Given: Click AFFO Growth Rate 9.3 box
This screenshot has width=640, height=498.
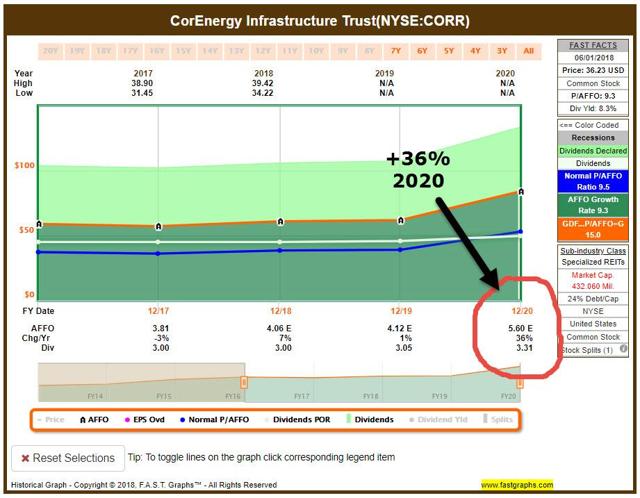Looking at the screenshot, I should pyautogui.click(x=593, y=205).
